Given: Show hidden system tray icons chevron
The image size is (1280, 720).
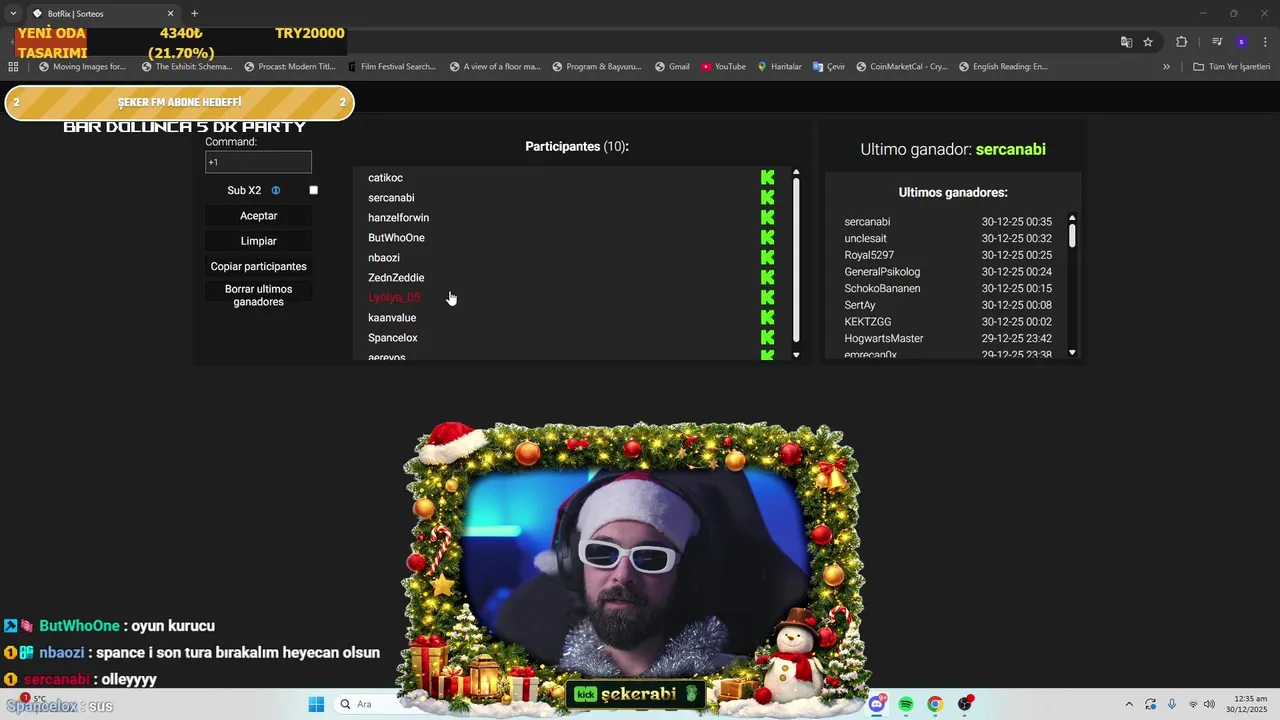Looking at the screenshot, I should [x=1129, y=704].
